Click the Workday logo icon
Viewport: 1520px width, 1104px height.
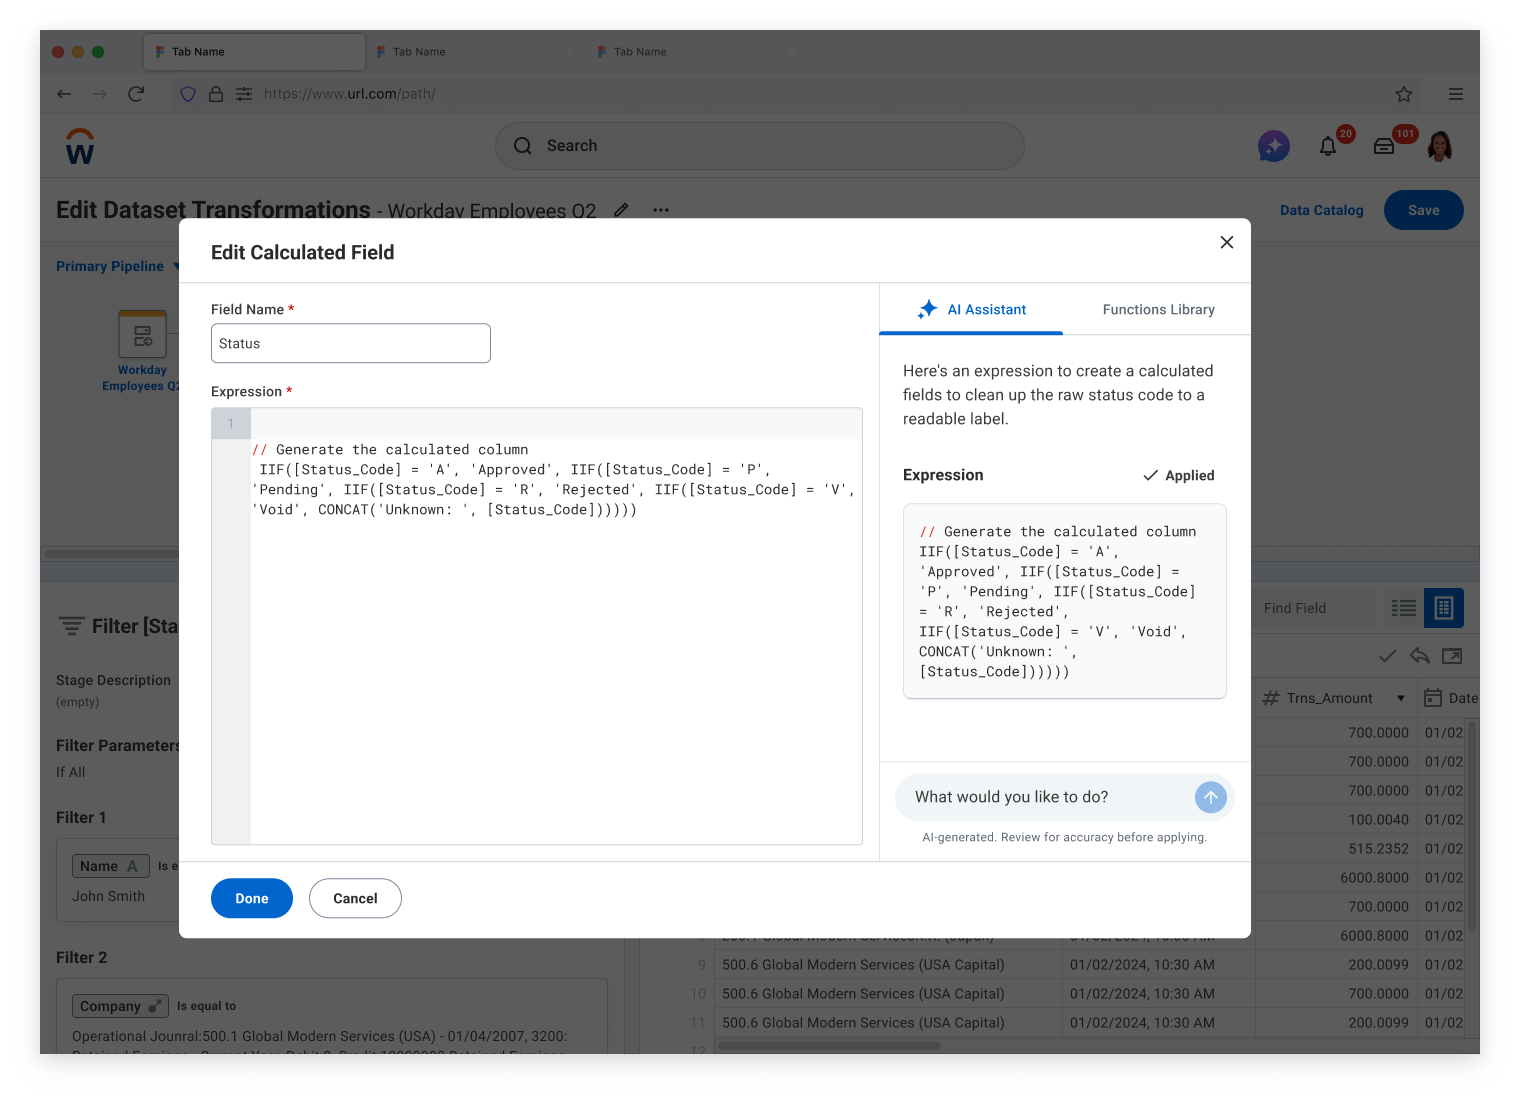click(x=80, y=146)
